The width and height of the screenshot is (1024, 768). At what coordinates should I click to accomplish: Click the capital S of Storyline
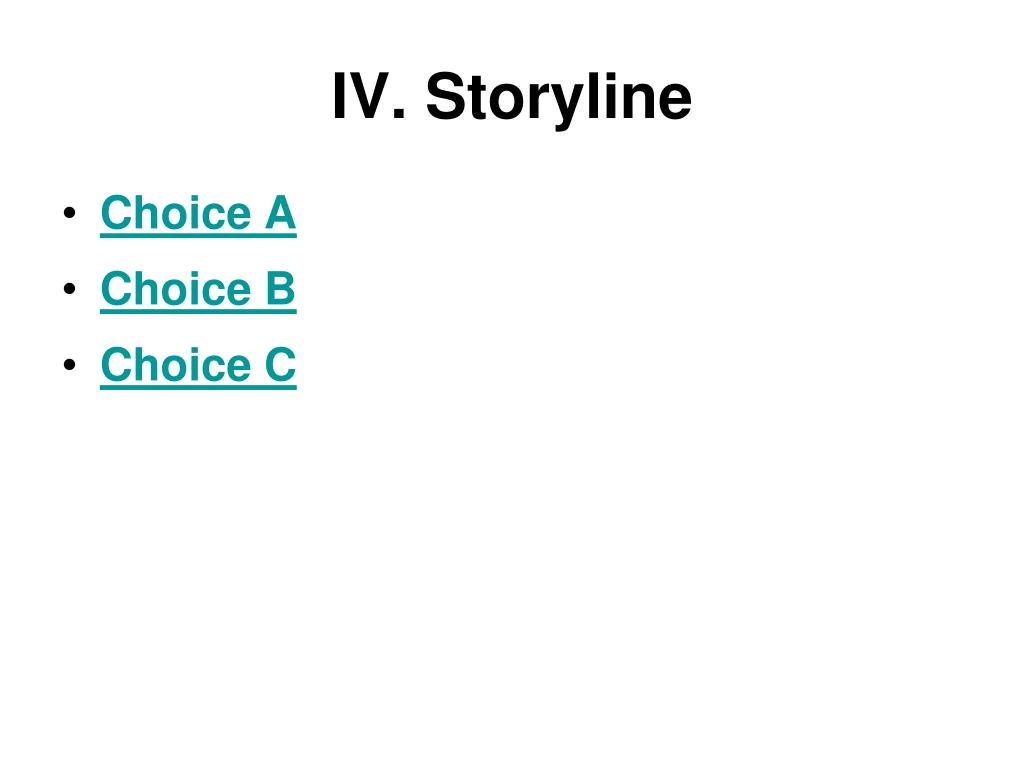[x=446, y=95]
